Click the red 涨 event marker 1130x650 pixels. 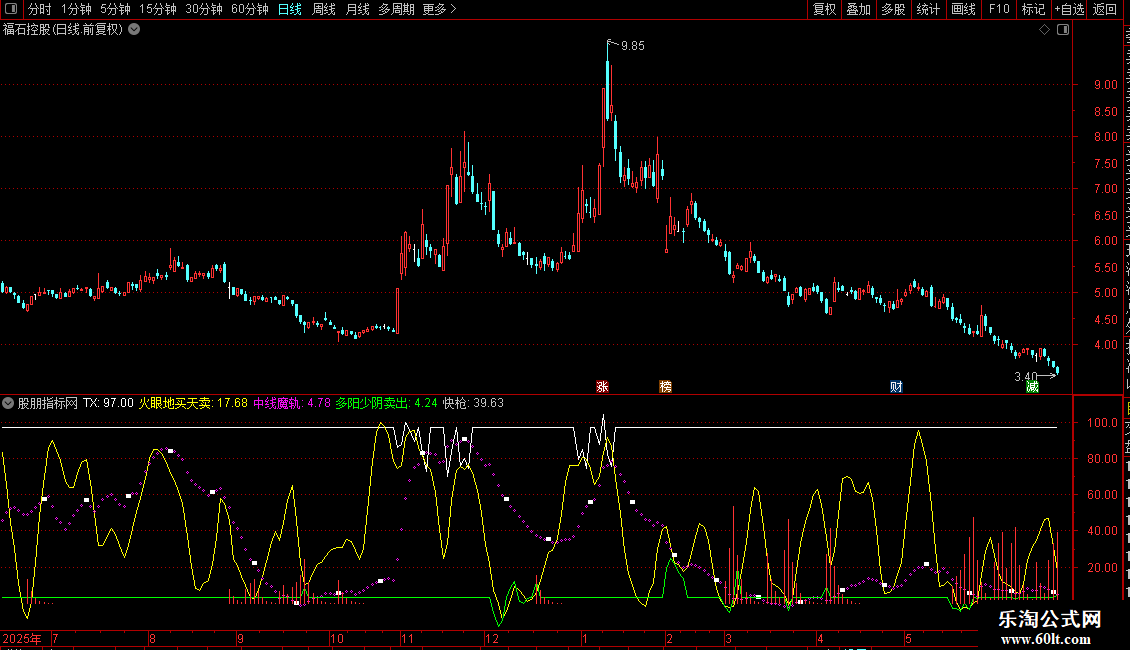point(602,387)
